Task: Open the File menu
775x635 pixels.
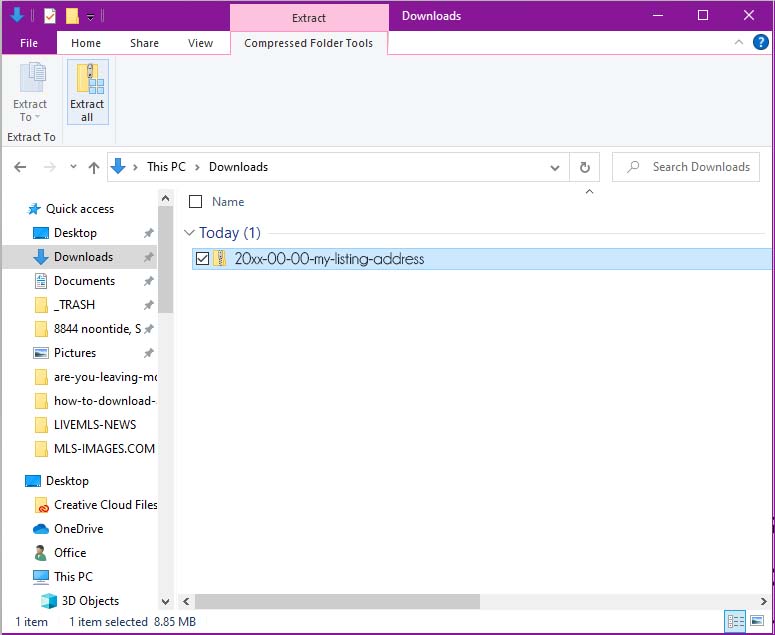Action: 29,43
